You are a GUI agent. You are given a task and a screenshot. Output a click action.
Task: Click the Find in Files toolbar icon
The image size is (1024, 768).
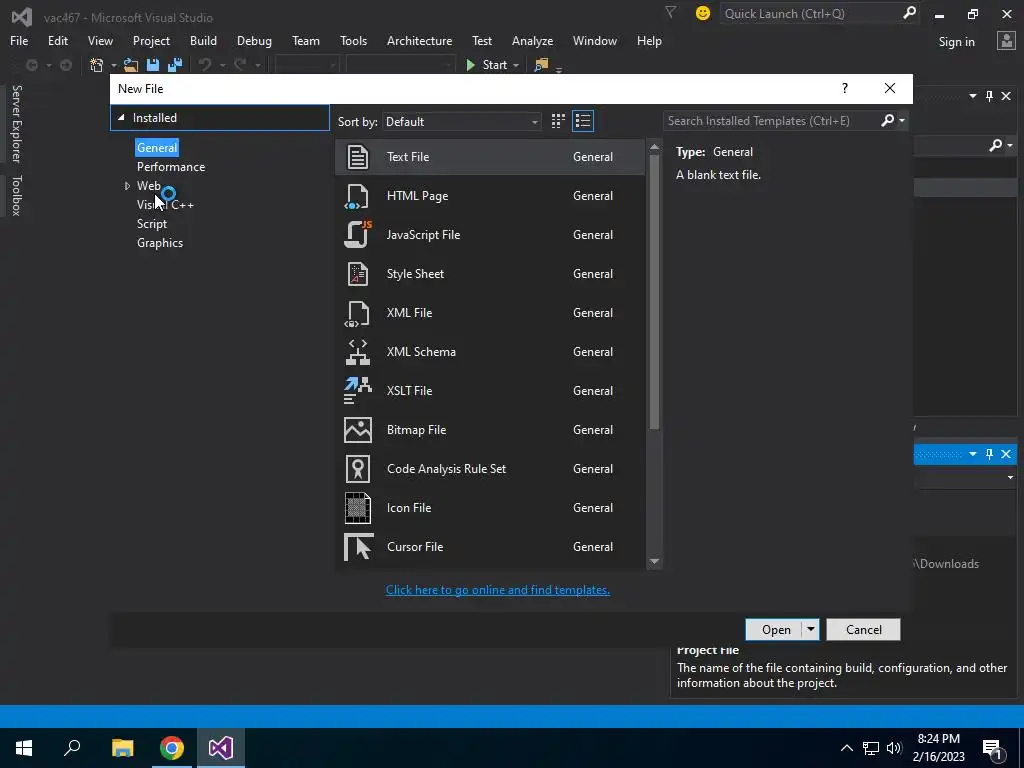point(541,65)
